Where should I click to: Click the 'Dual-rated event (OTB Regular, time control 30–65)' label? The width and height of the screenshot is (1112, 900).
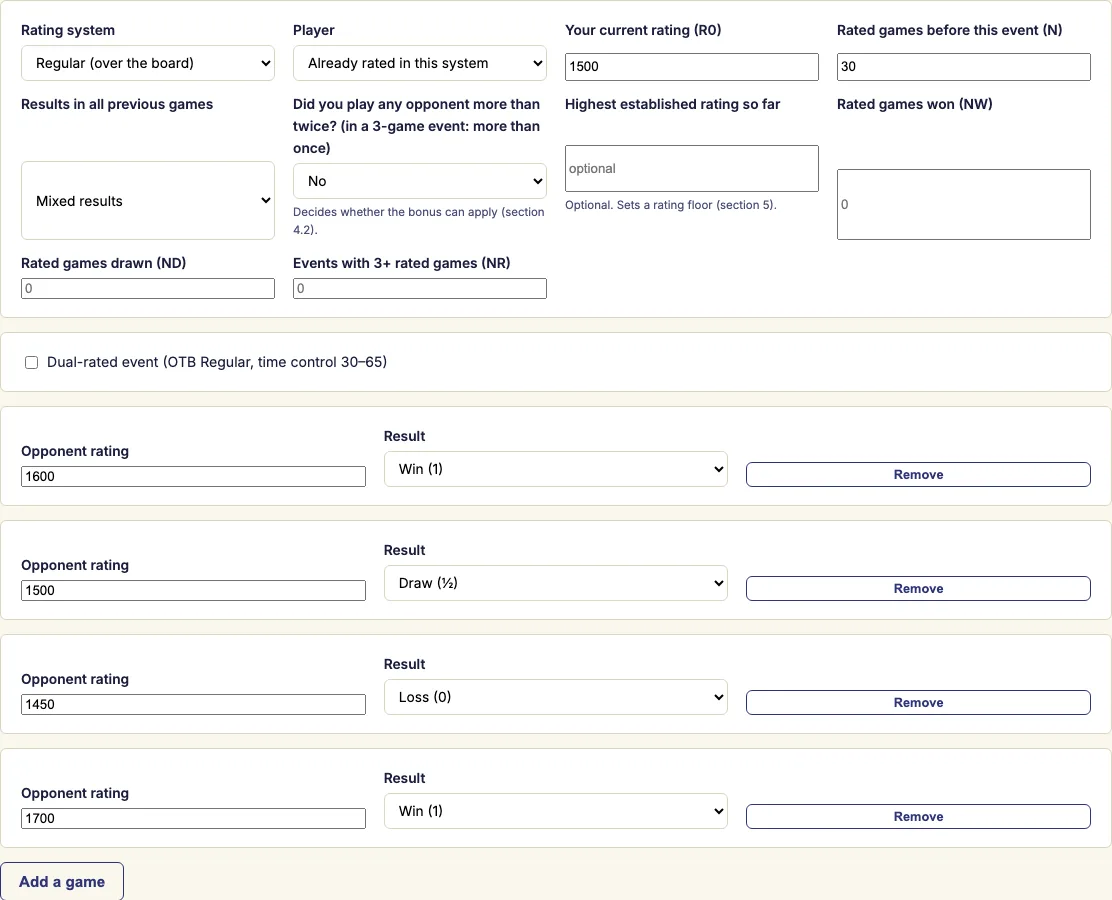tap(217, 362)
